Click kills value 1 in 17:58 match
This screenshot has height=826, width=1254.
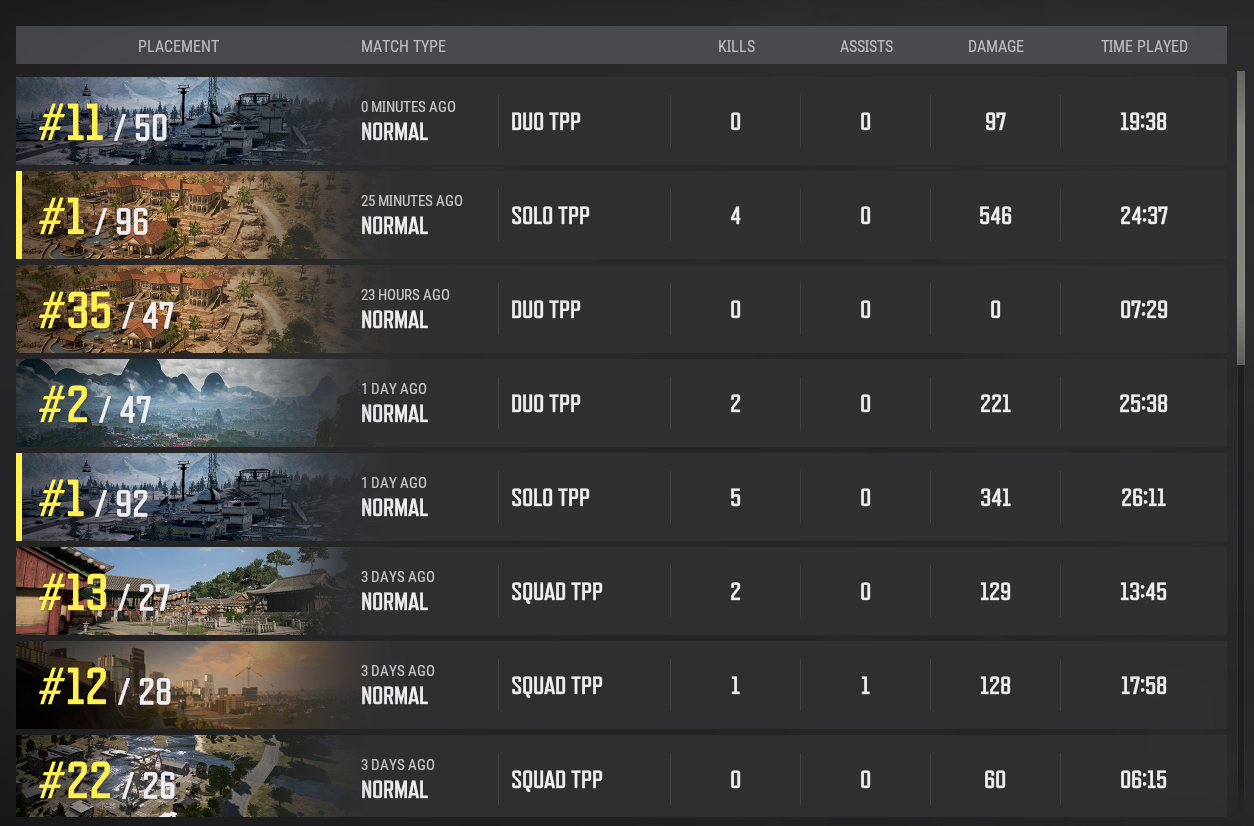(x=736, y=686)
